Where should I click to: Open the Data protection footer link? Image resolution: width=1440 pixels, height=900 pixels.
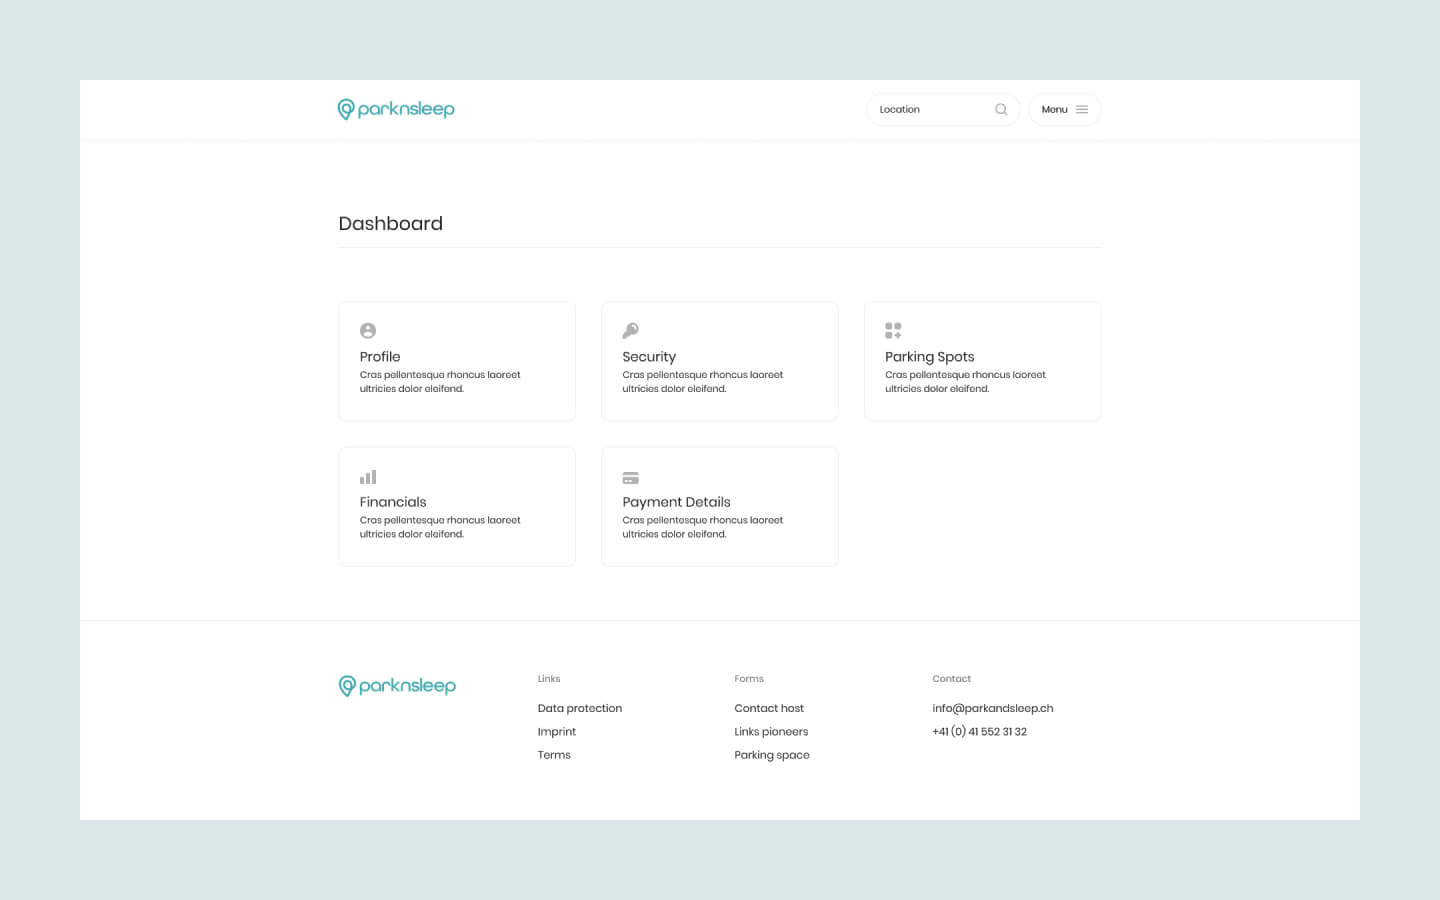pyautogui.click(x=580, y=708)
